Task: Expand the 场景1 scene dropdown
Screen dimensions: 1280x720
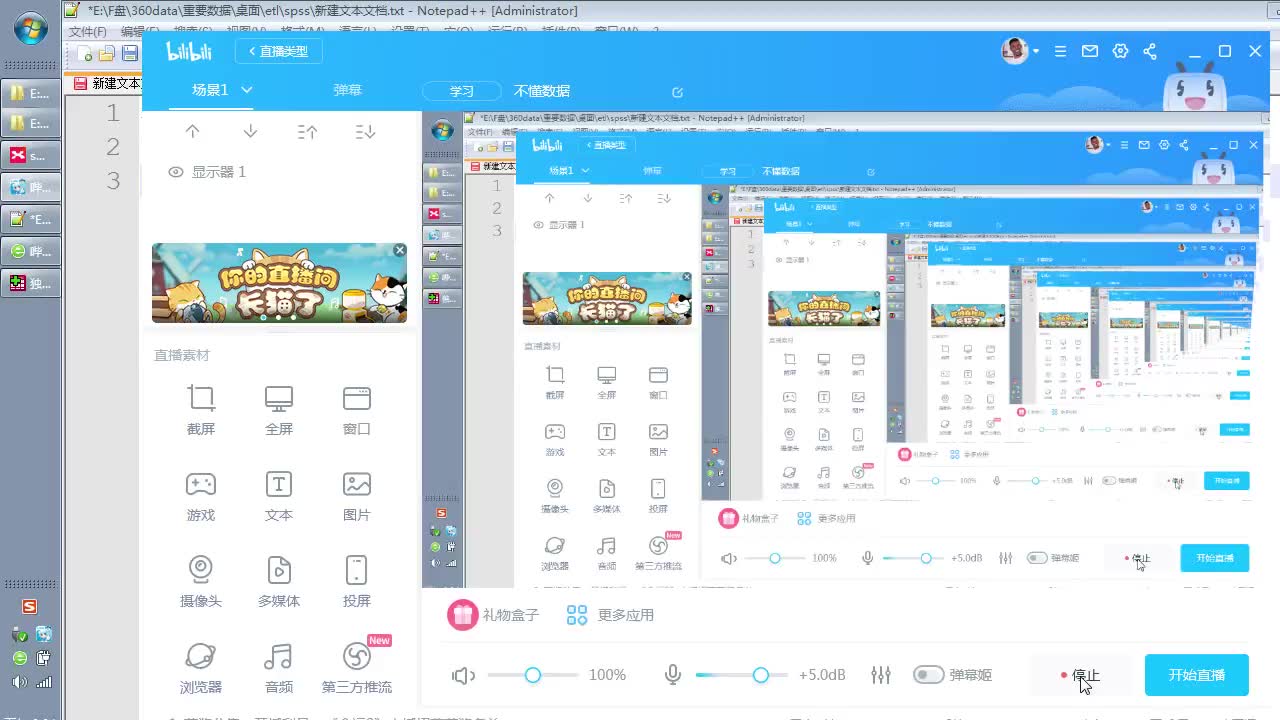Action: pyautogui.click(x=245, y=89)
